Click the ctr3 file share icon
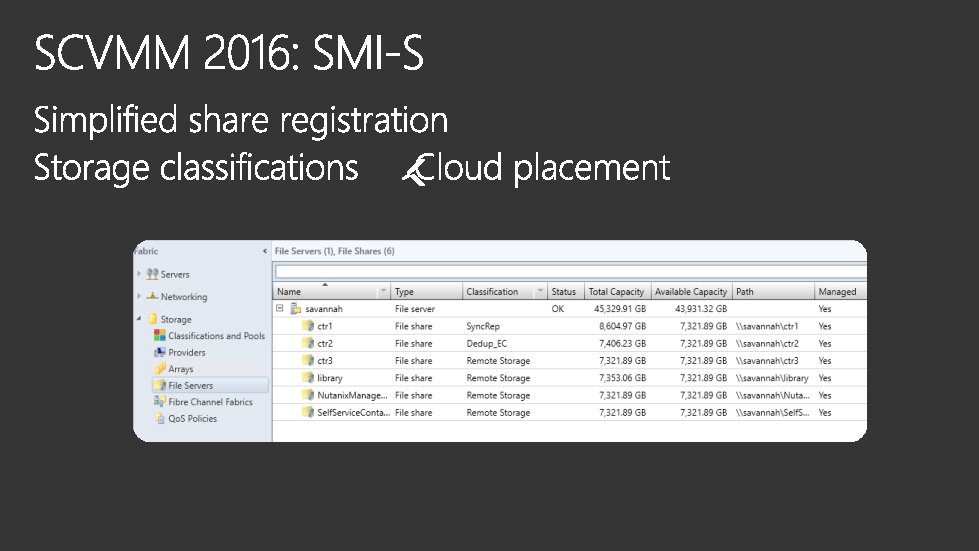This screenshot has height=551, width=979. pos(308,360)
